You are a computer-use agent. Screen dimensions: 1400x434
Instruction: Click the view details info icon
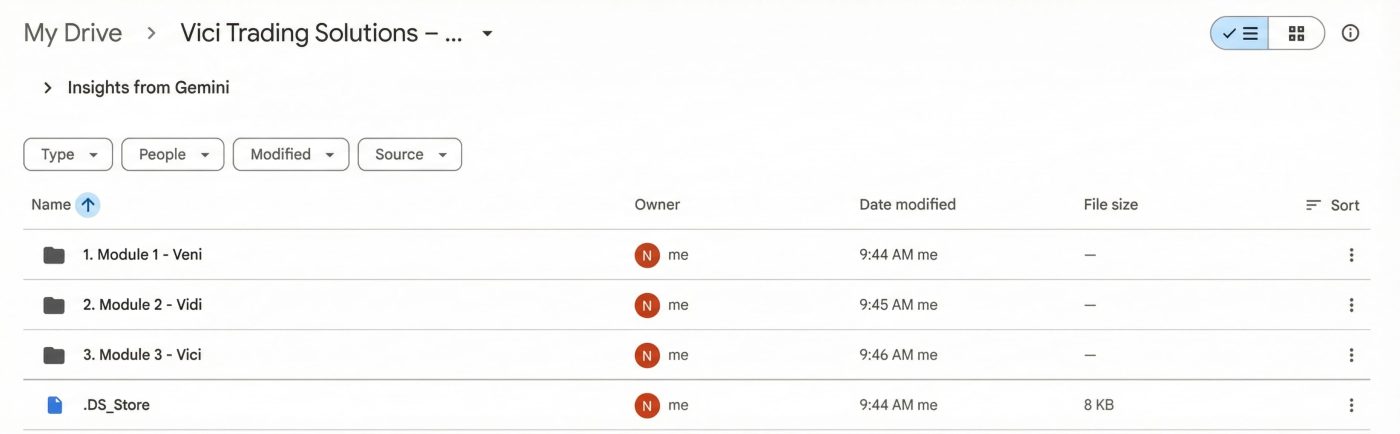click(1351, 33)
